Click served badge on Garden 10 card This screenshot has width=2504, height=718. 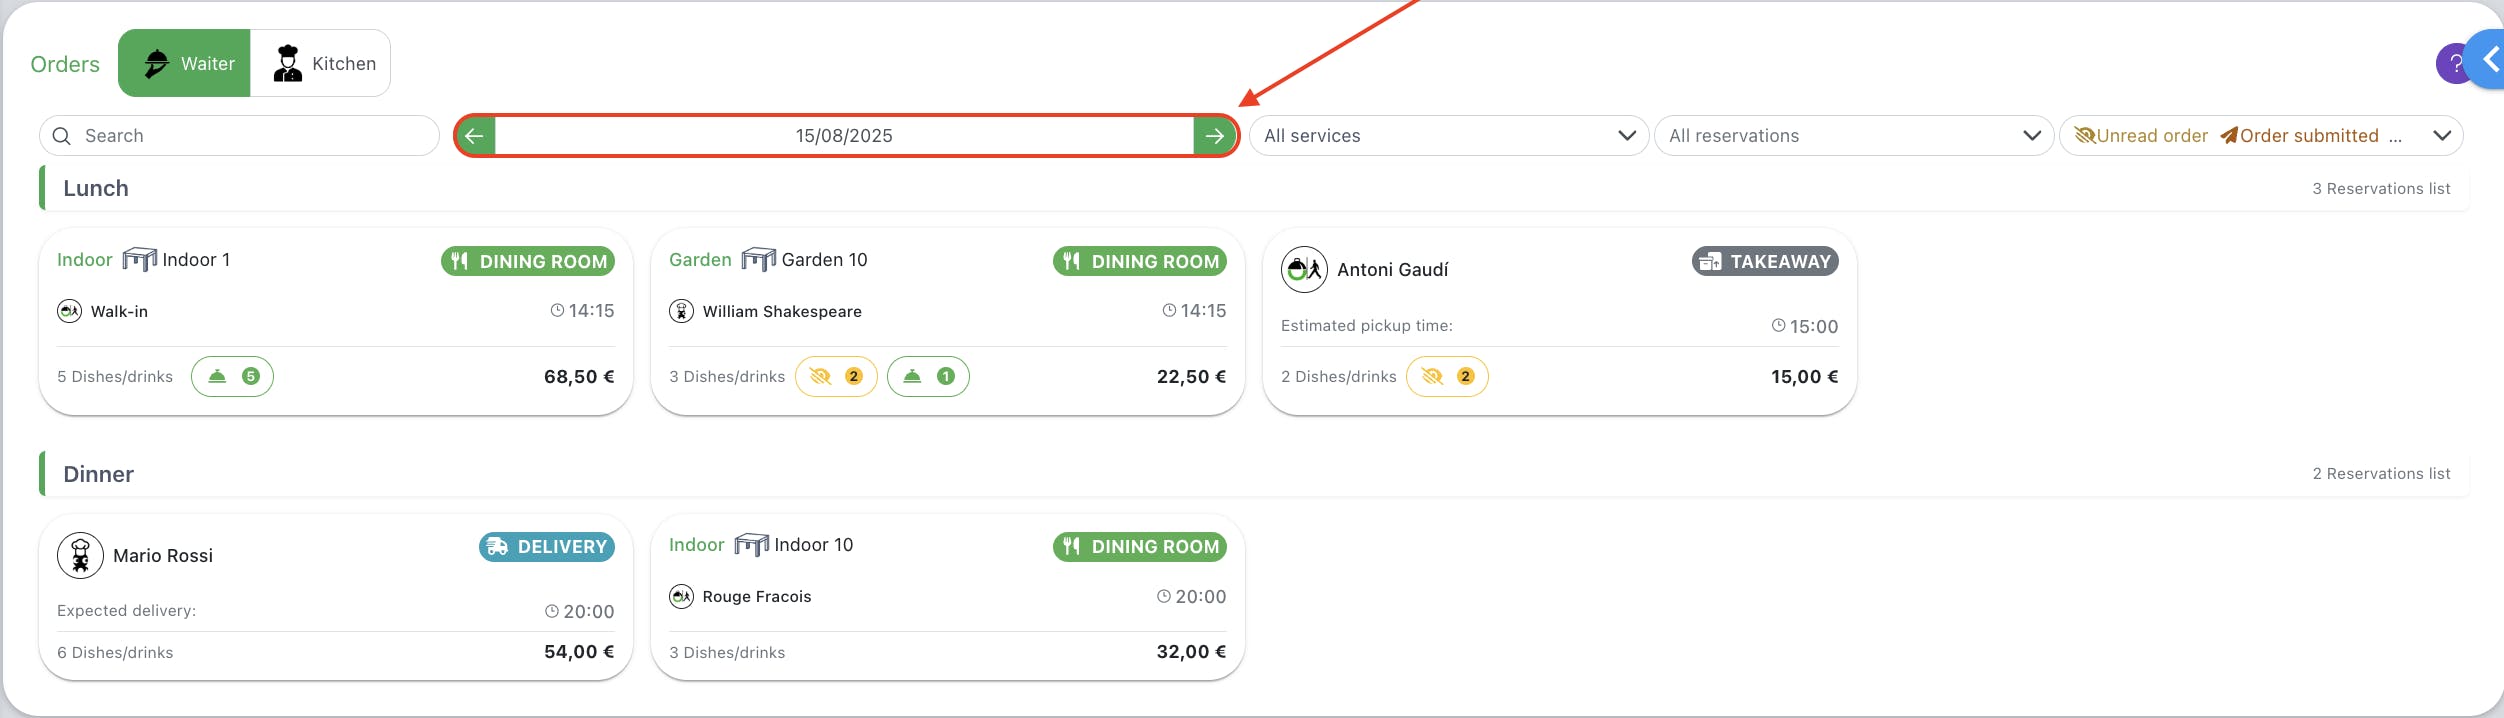pyautogui.click(x=928, y=377)
